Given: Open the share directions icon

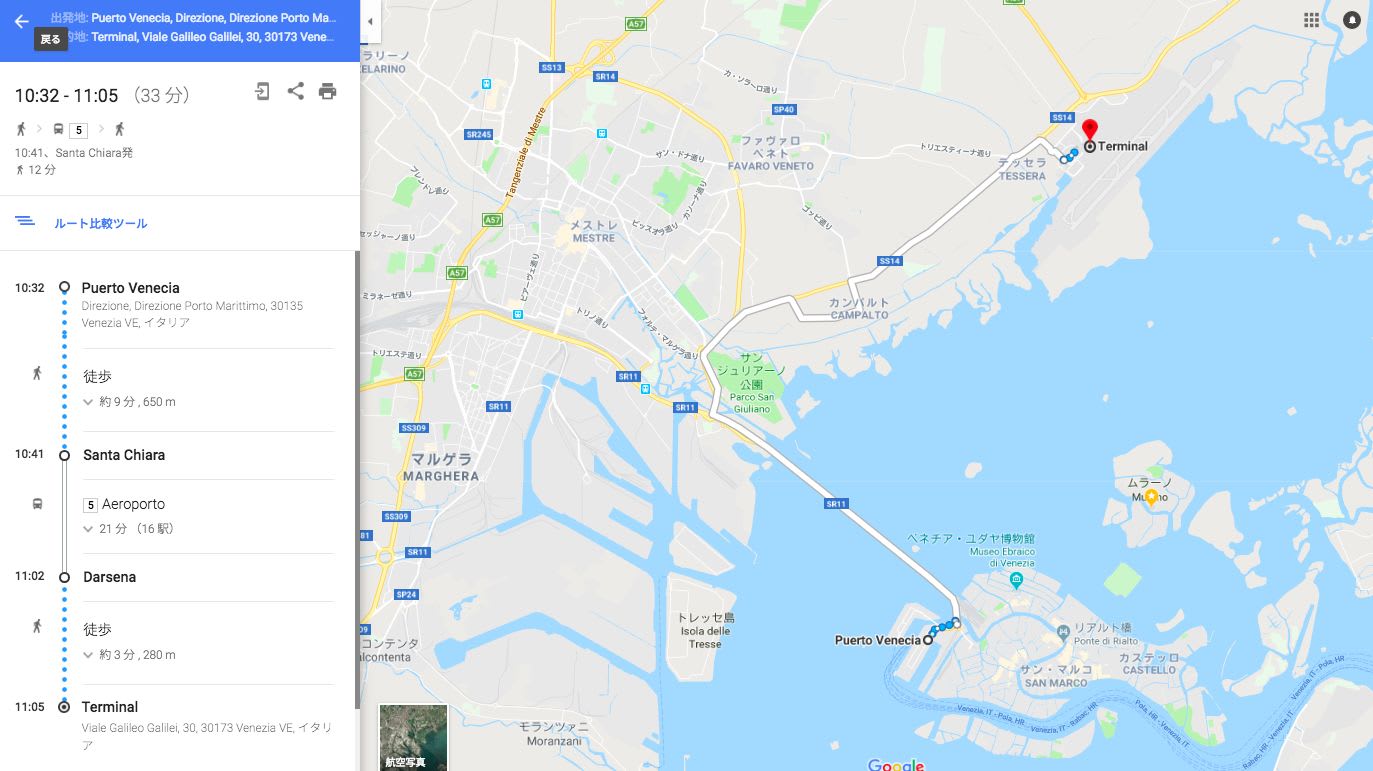Looking at the screenshot, I should (295, 91).
